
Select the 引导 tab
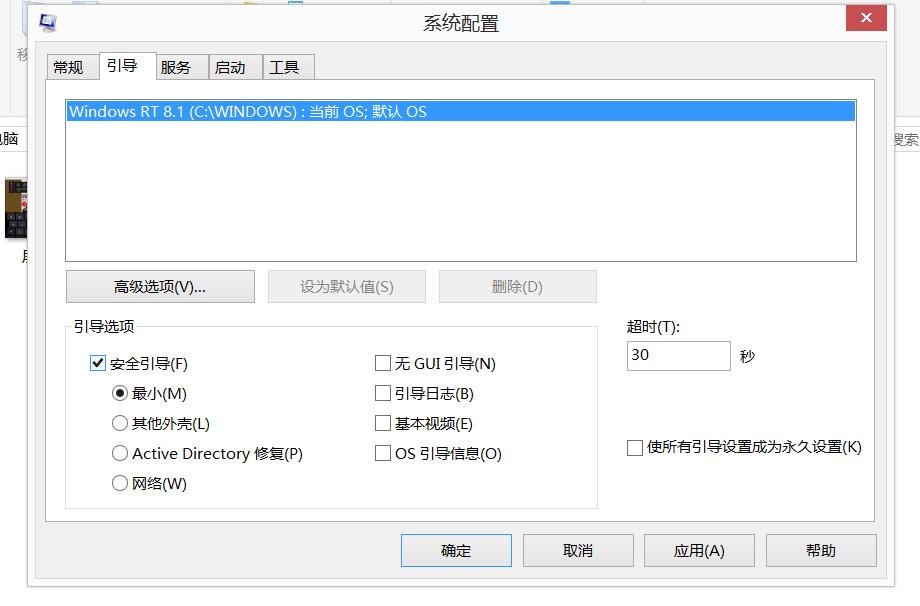[x=127, y=66]
